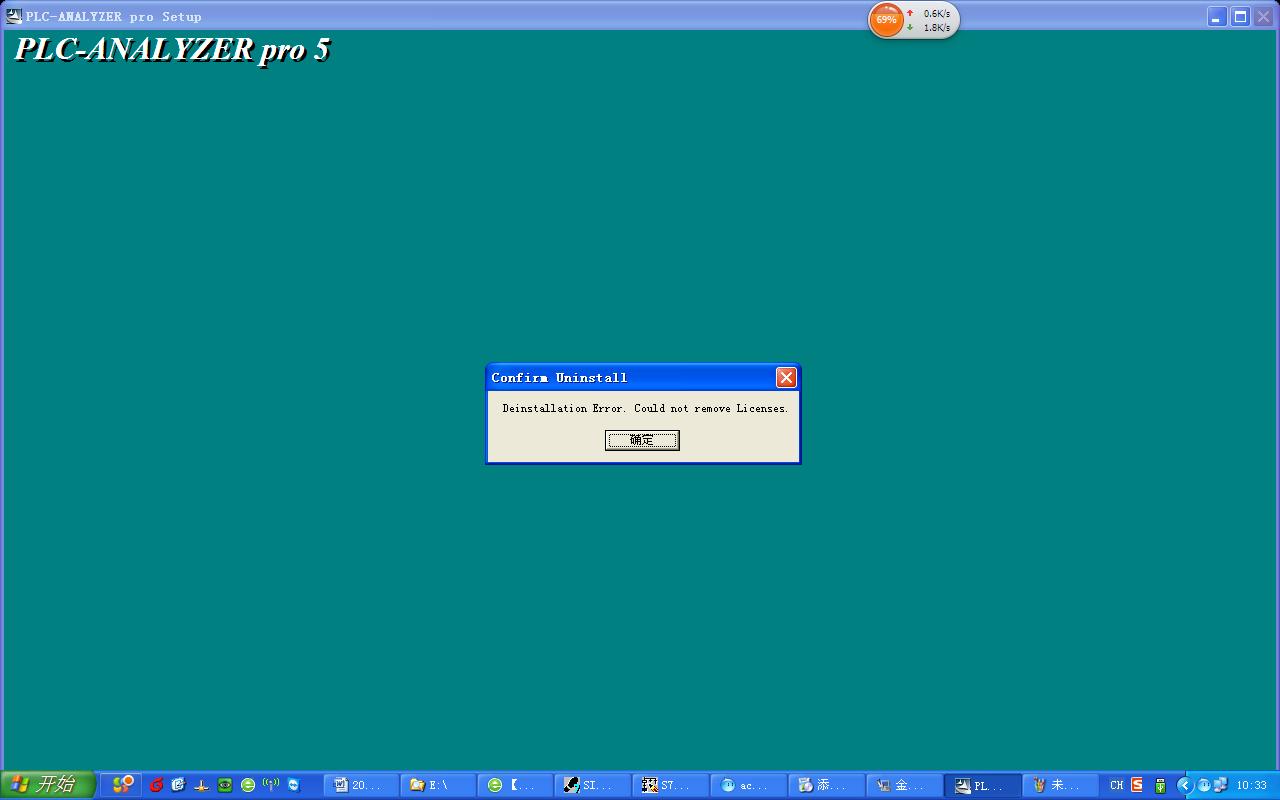Switch to the E:\ folder taskbar item
This screenshot has width=1280, height=800.
pyautogui.click(x=438, y=785)
